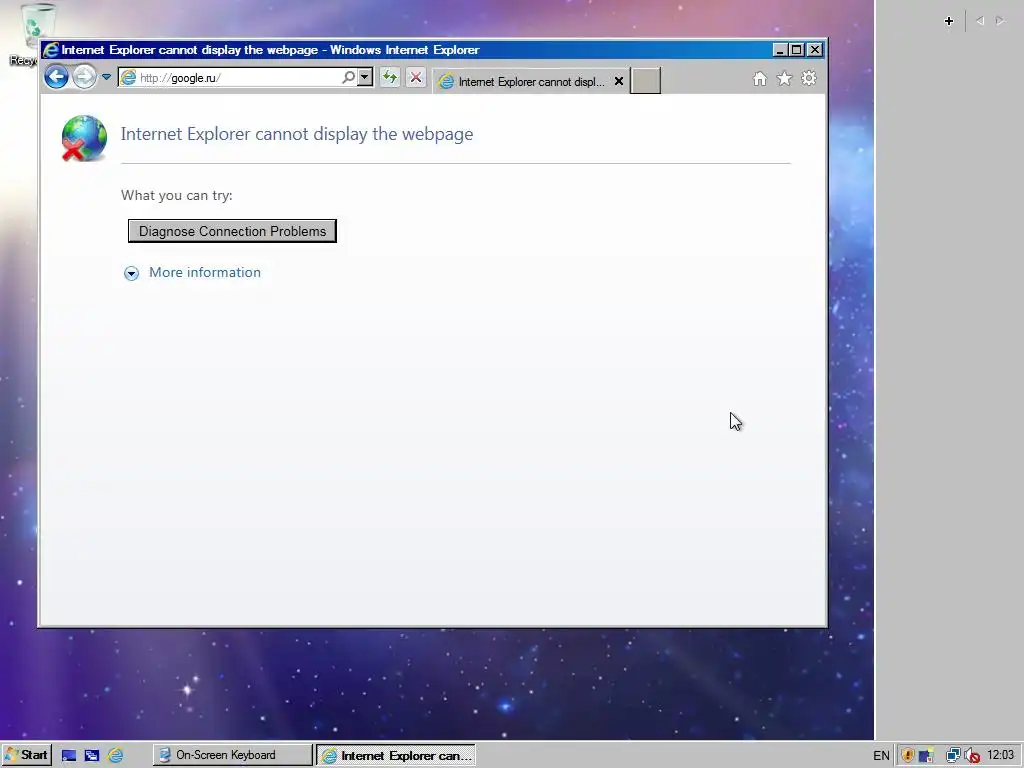Click the left arrow in right panel

[x=980, y=21]
